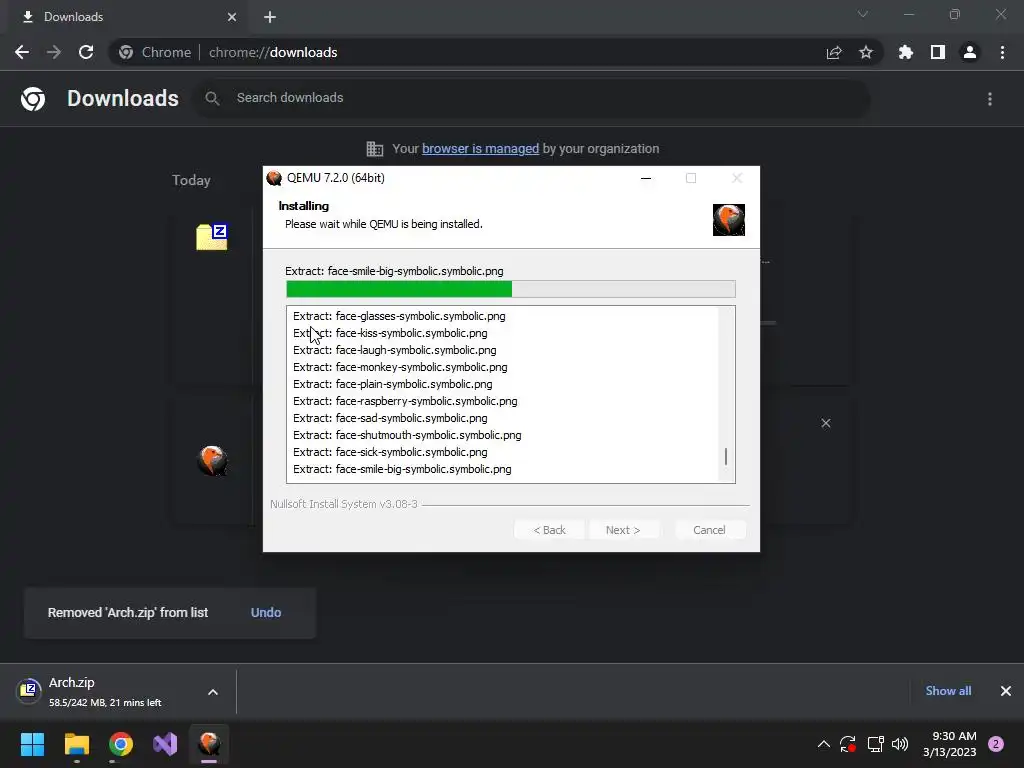Click the Back button in QEMU installer
The height and width of the screenshot is (768, 1024).
point(549,530)
